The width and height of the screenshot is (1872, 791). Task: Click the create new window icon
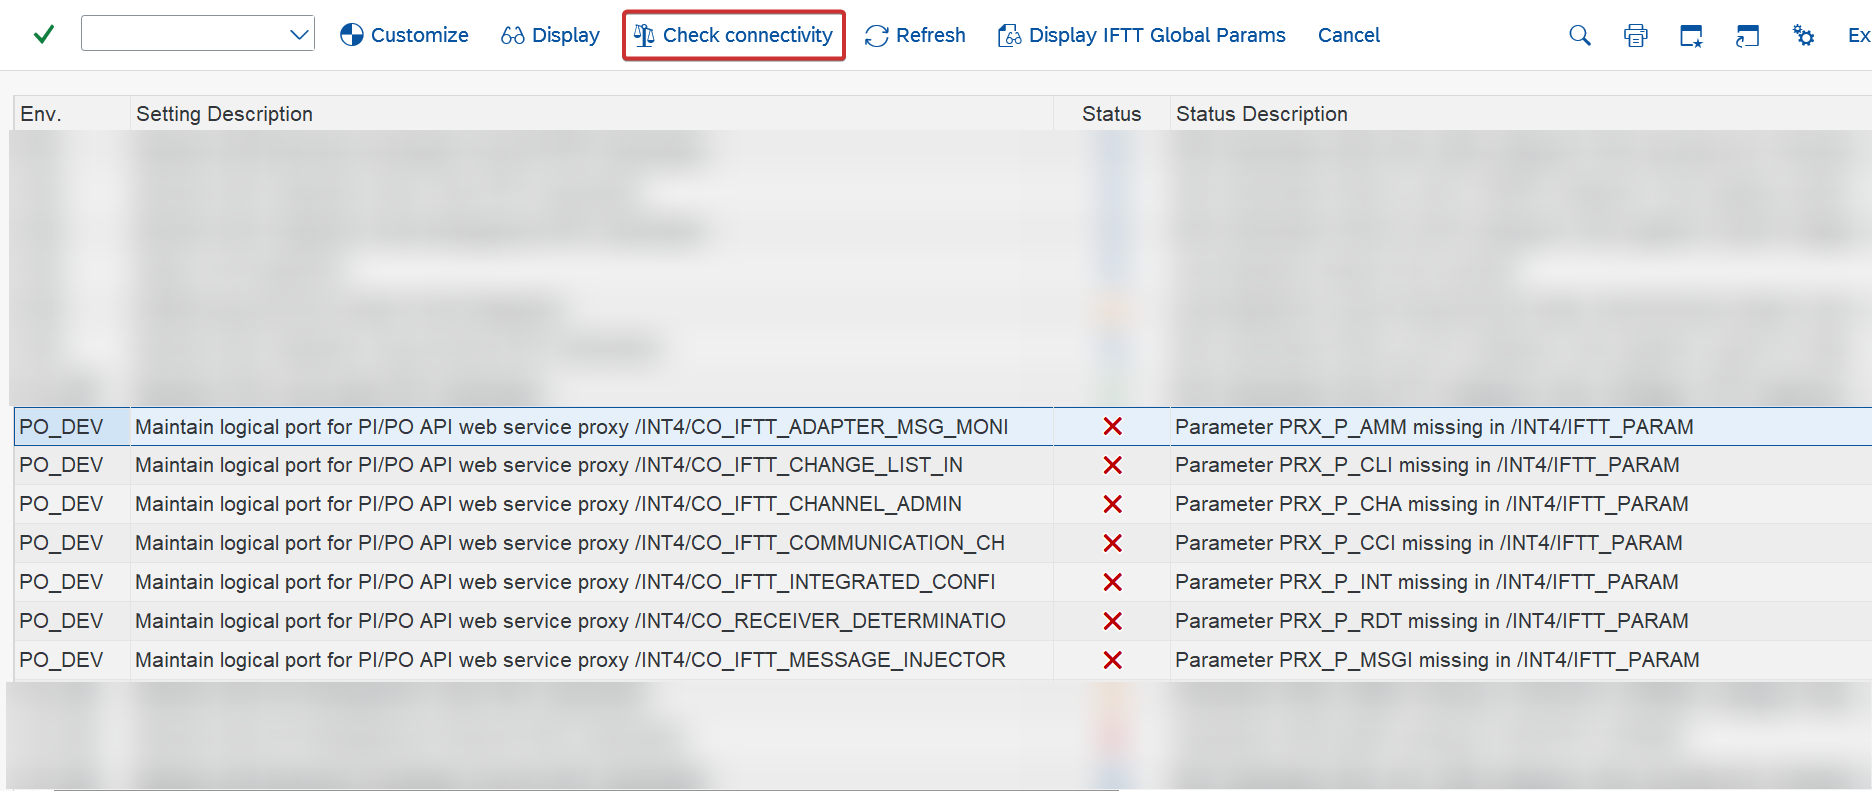[x=1691, y=35]
